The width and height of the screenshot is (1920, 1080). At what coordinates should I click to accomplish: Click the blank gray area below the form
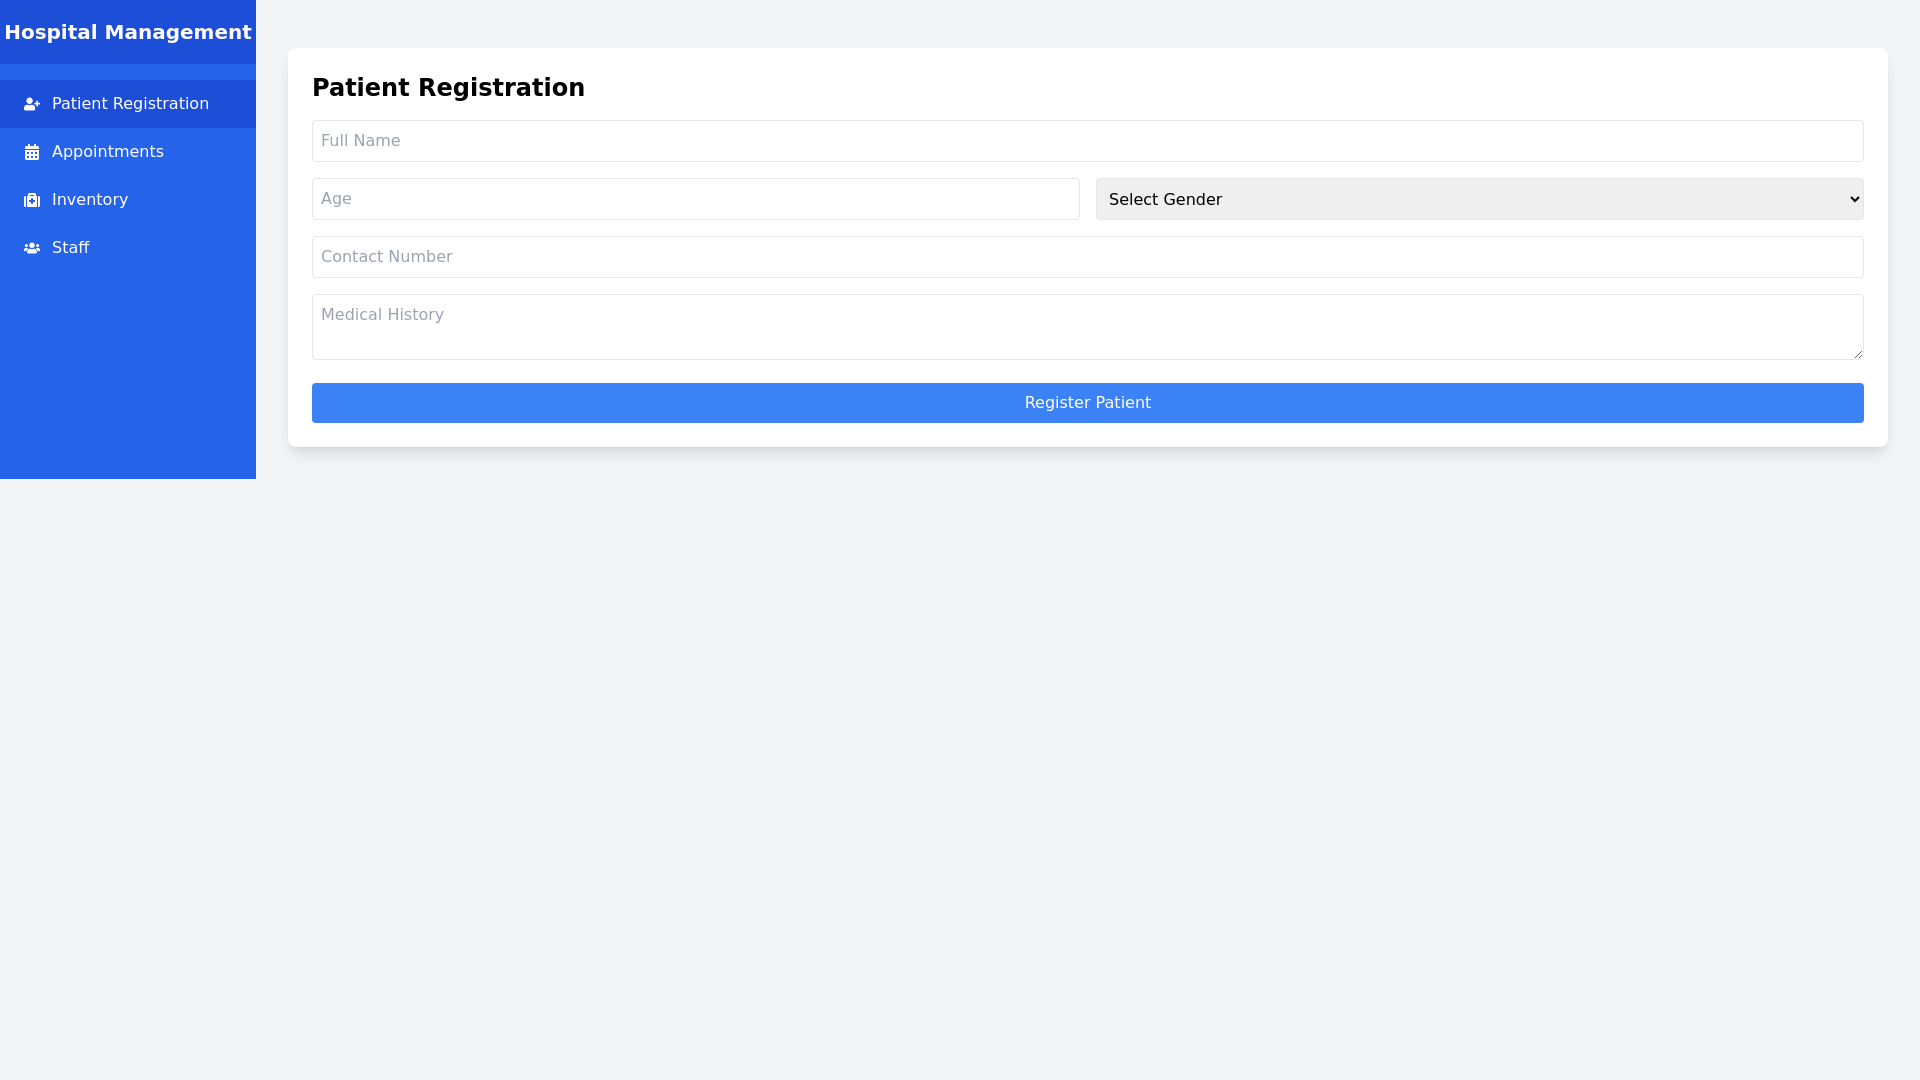tap(1087, 760)
